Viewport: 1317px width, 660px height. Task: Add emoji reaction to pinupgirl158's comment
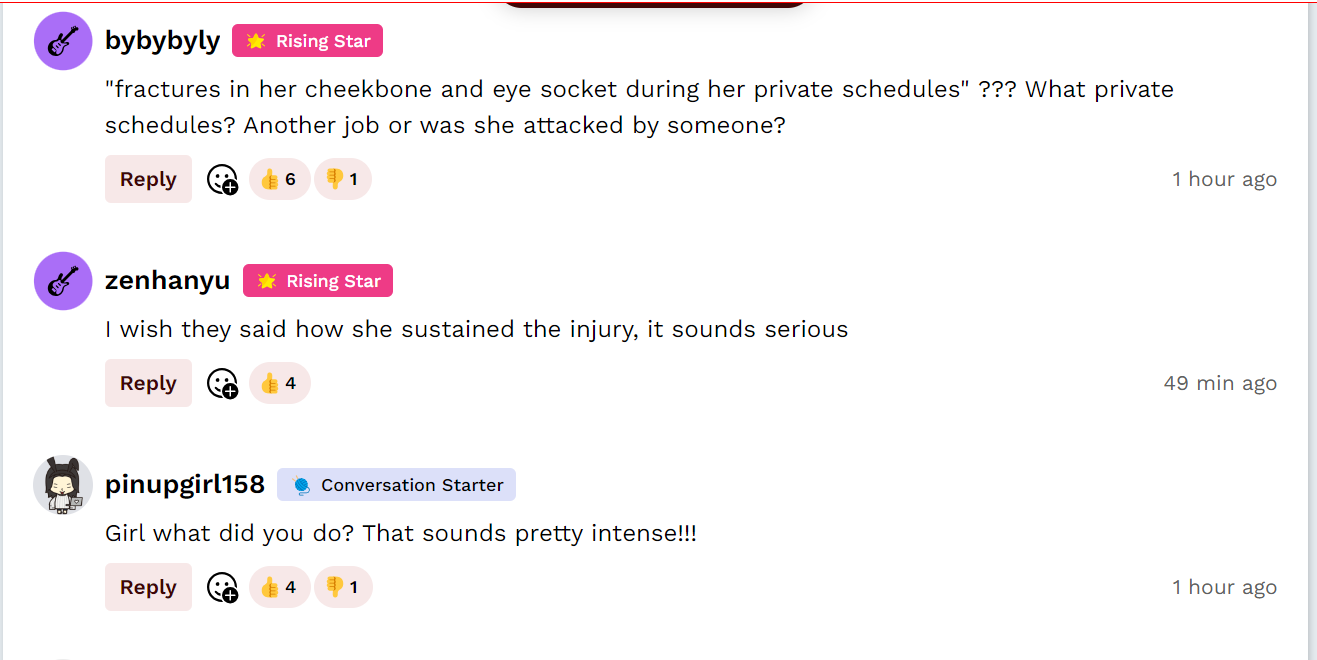pyautogui.click(x=222, y=588)
